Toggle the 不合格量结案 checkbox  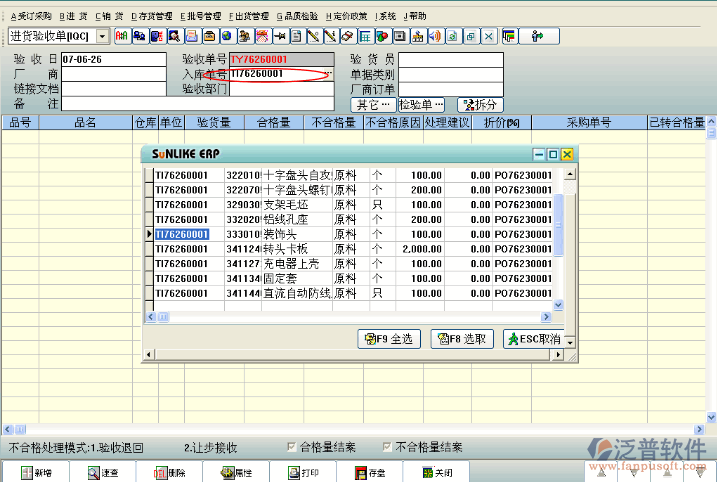click(x=387, y=447)
